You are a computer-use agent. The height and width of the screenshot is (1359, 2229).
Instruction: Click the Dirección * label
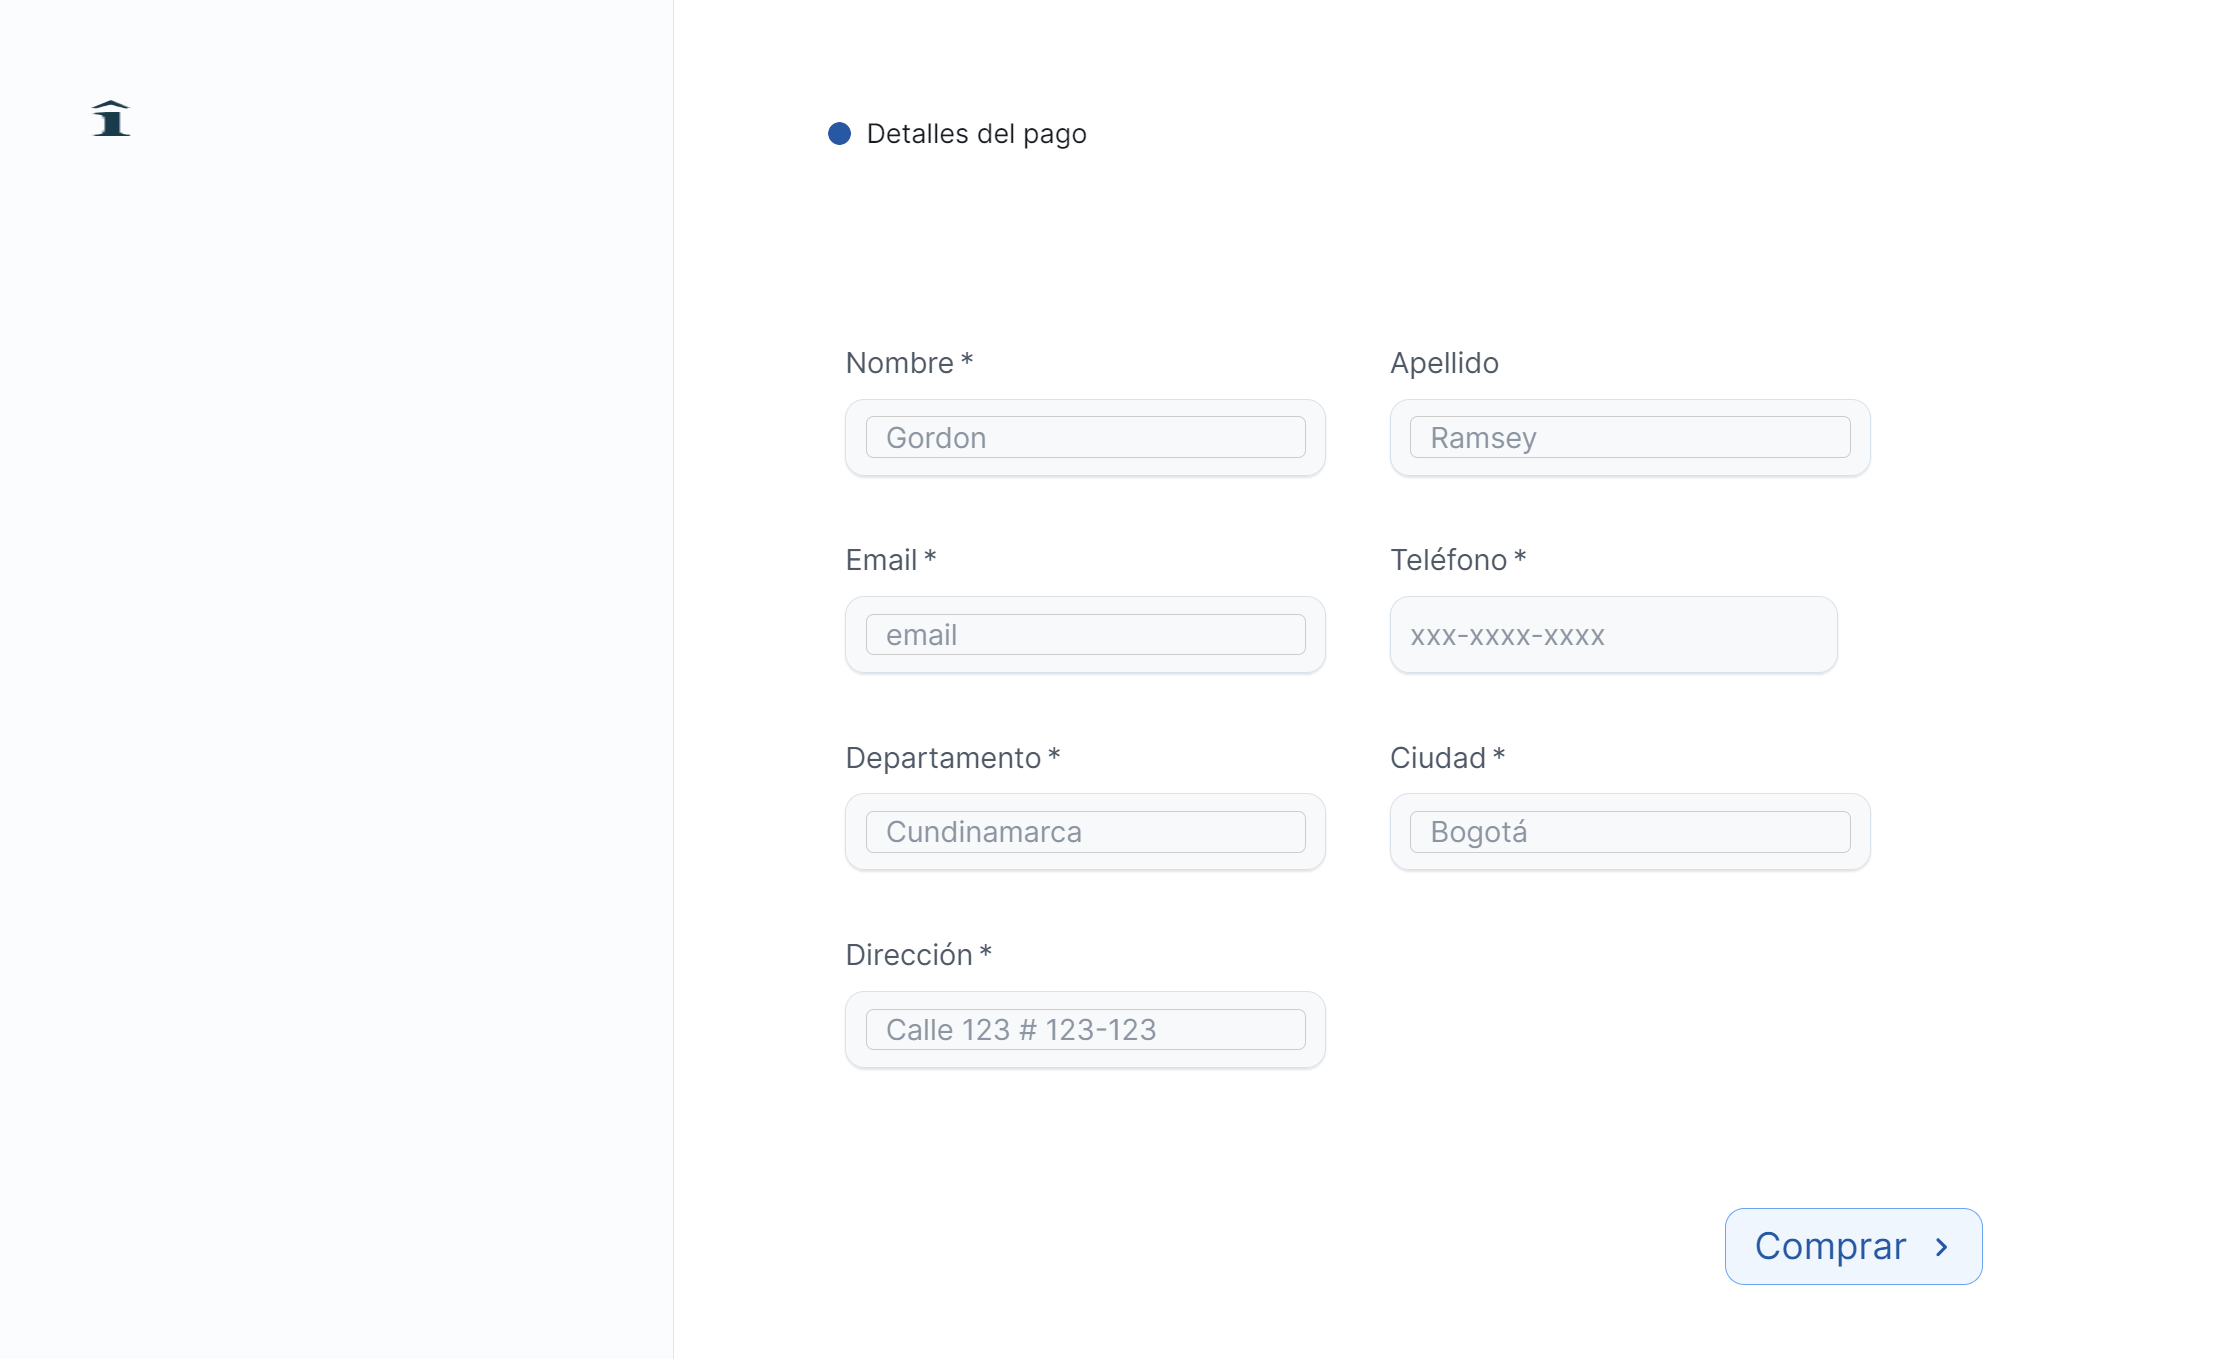tap(918, 955)
